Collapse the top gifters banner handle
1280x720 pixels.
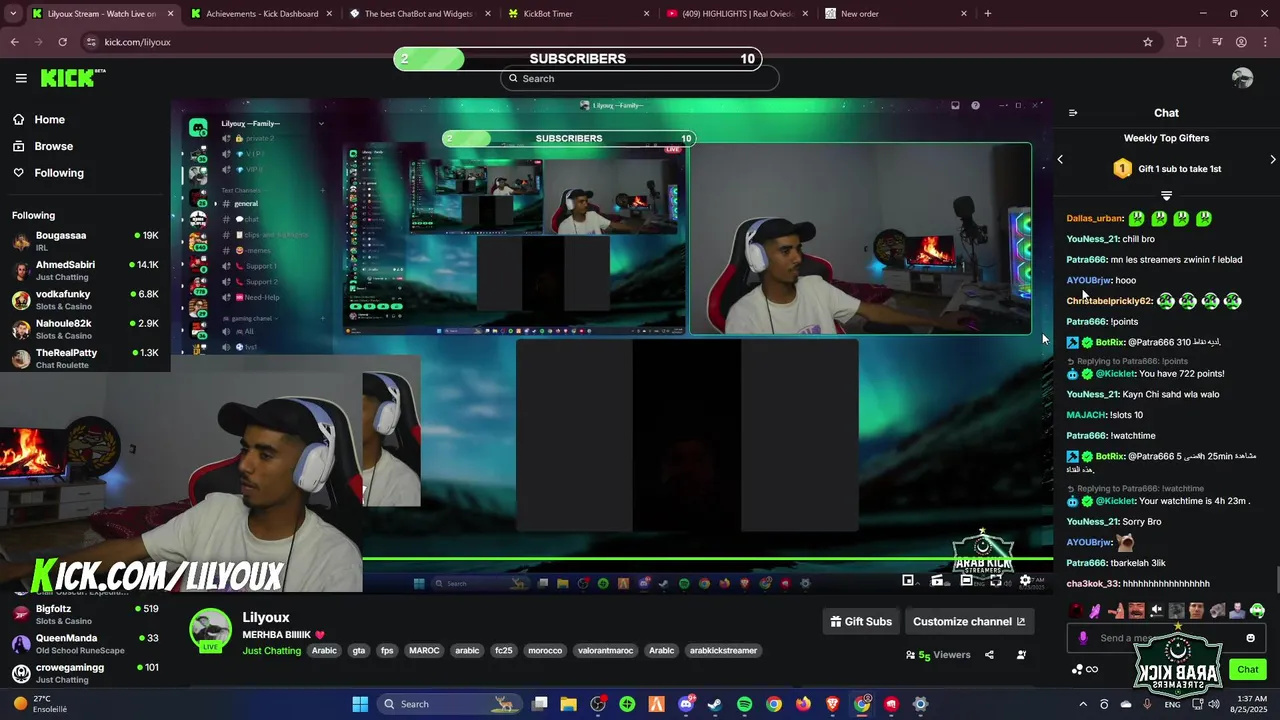pyautogui.click(x=1166, y=195)
